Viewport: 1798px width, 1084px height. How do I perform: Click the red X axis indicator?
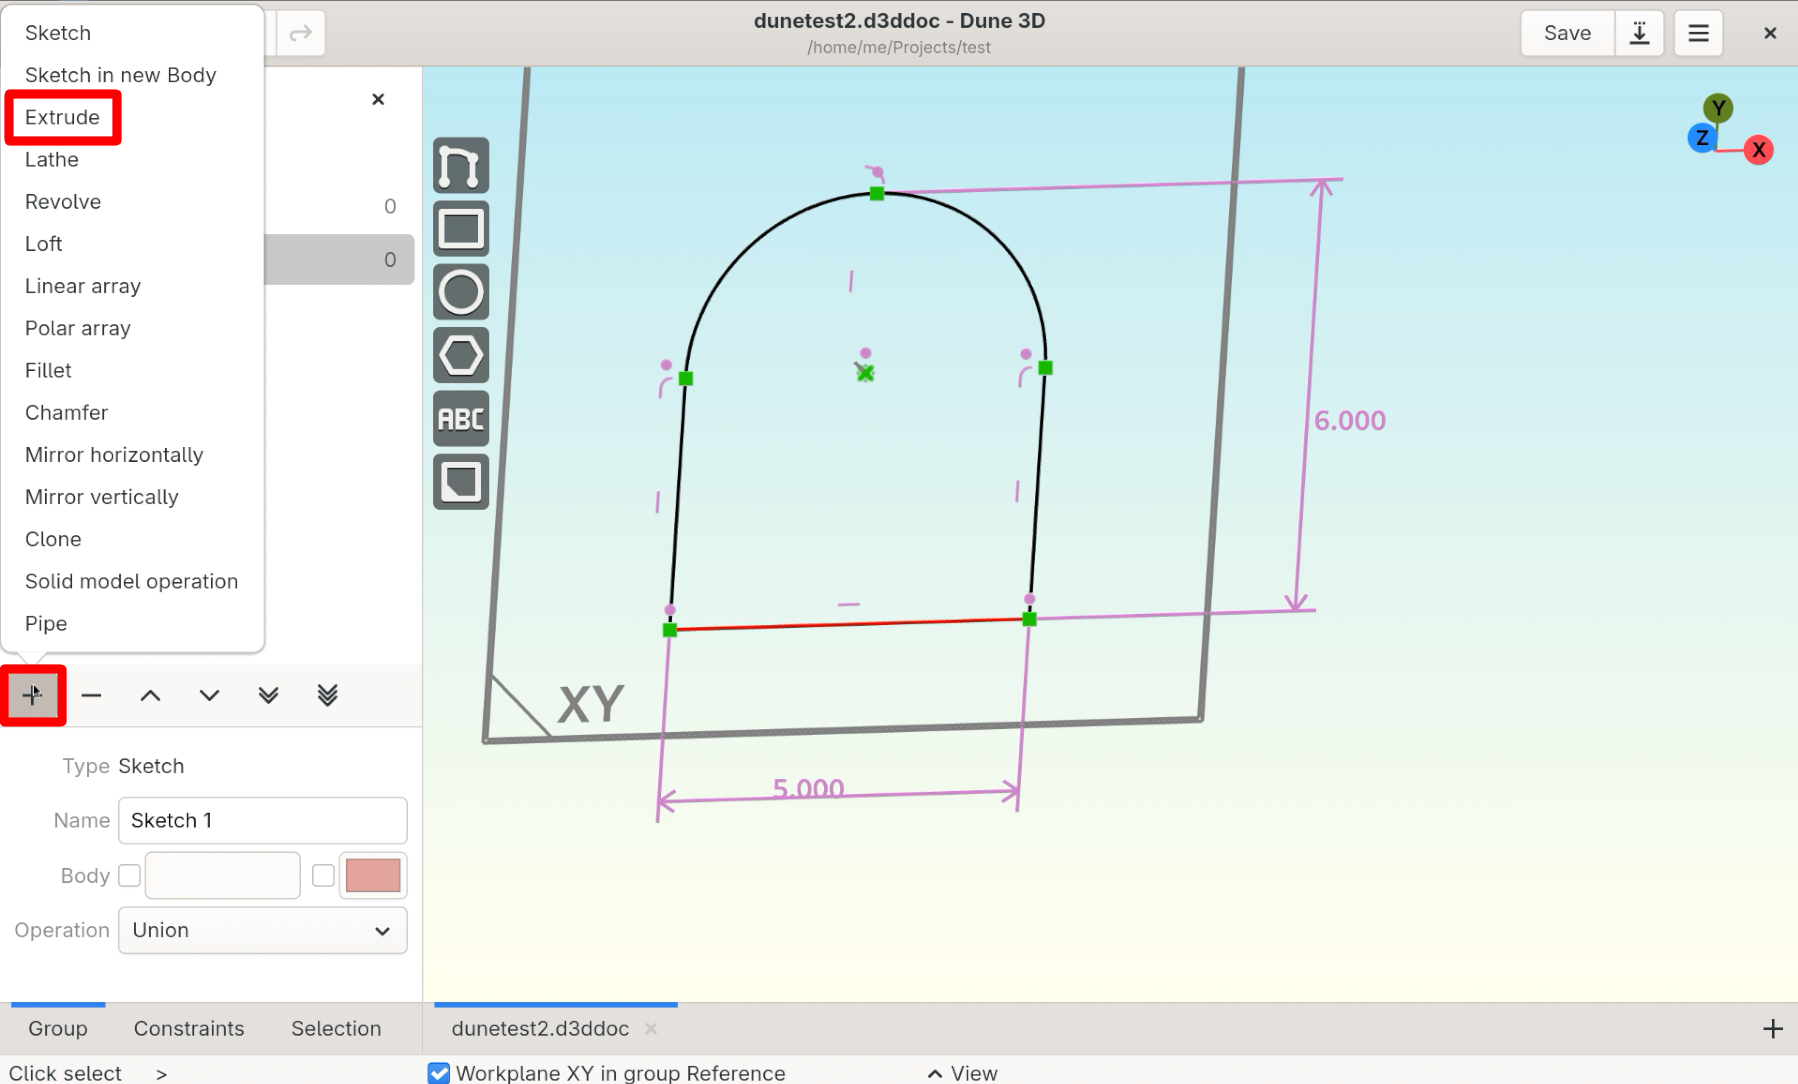1759,150
